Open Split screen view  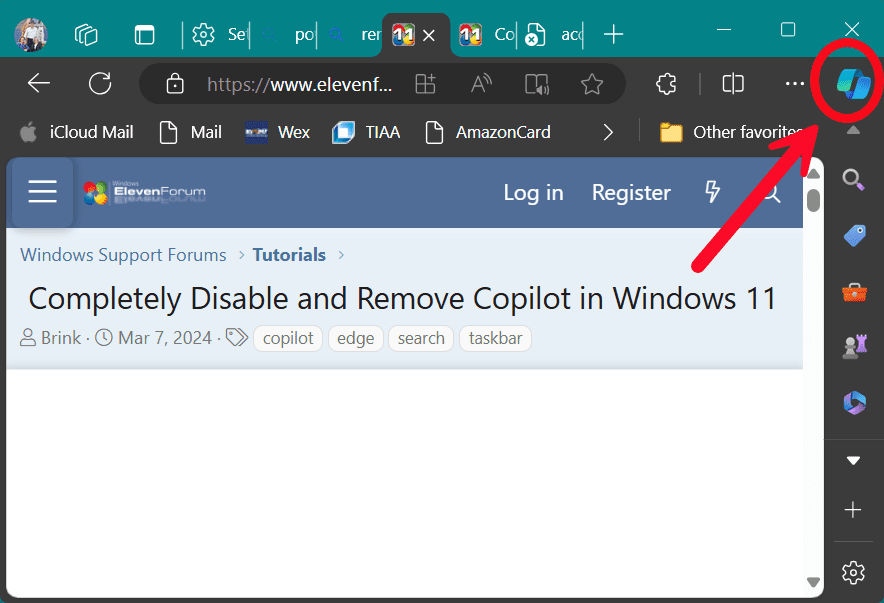(733, 84)
